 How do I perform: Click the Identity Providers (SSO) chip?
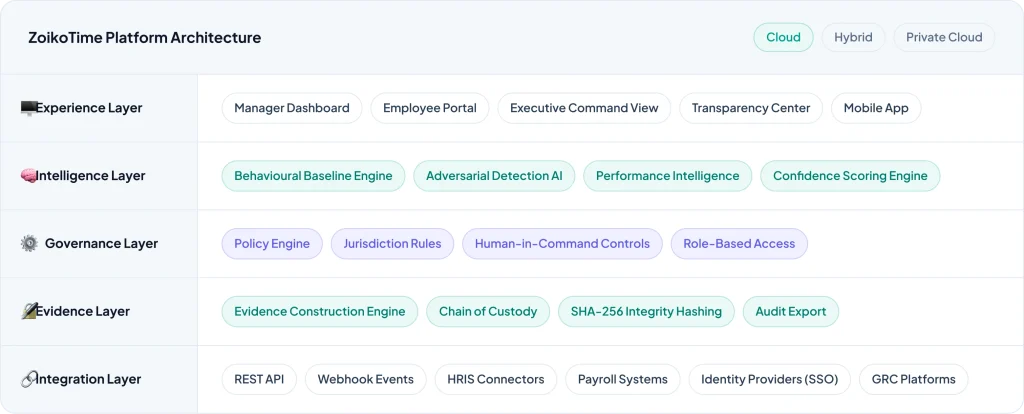click(770, 379)
